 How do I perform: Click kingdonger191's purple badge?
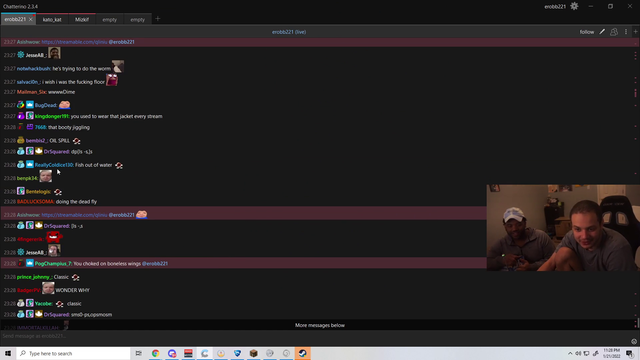pyautogui.click(x=21, y=116)
